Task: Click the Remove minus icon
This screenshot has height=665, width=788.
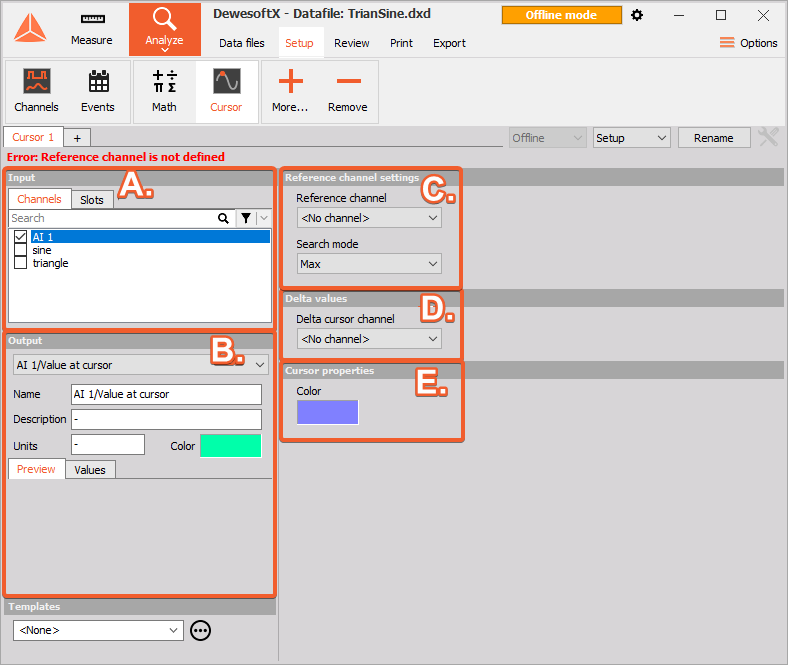Action: 348,91
